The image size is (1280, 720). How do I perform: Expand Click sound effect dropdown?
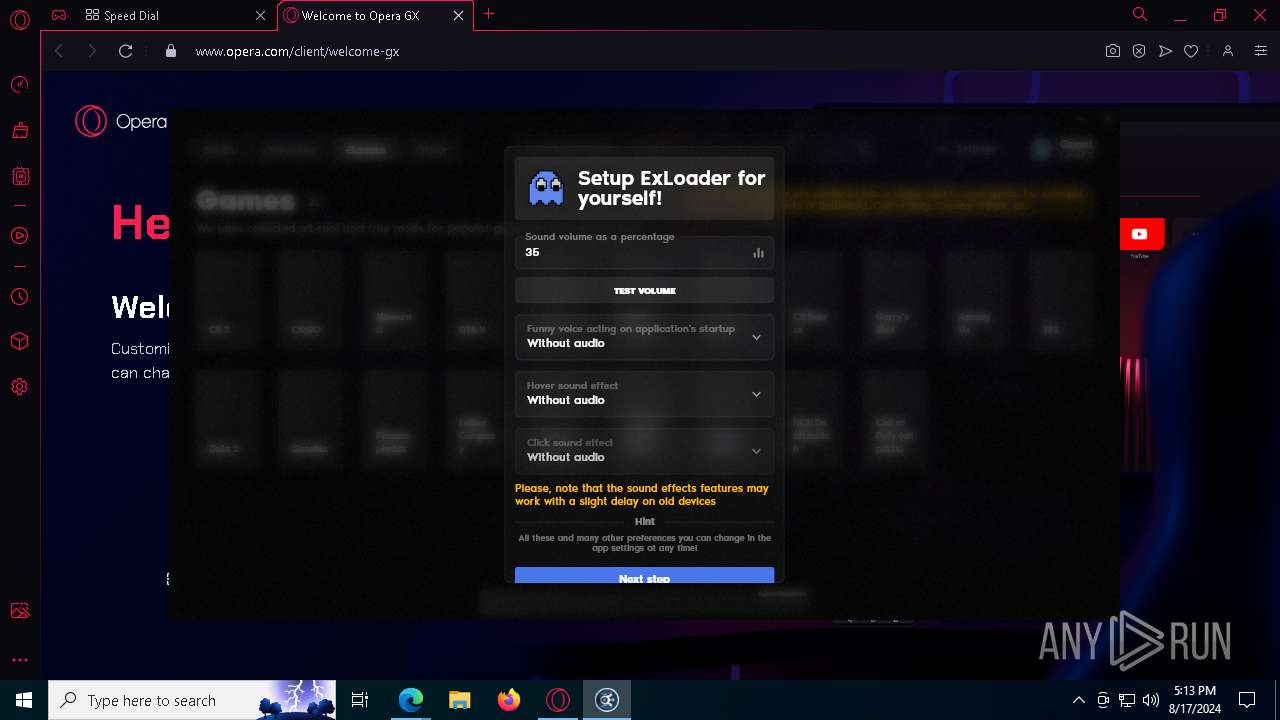(644, 451)
